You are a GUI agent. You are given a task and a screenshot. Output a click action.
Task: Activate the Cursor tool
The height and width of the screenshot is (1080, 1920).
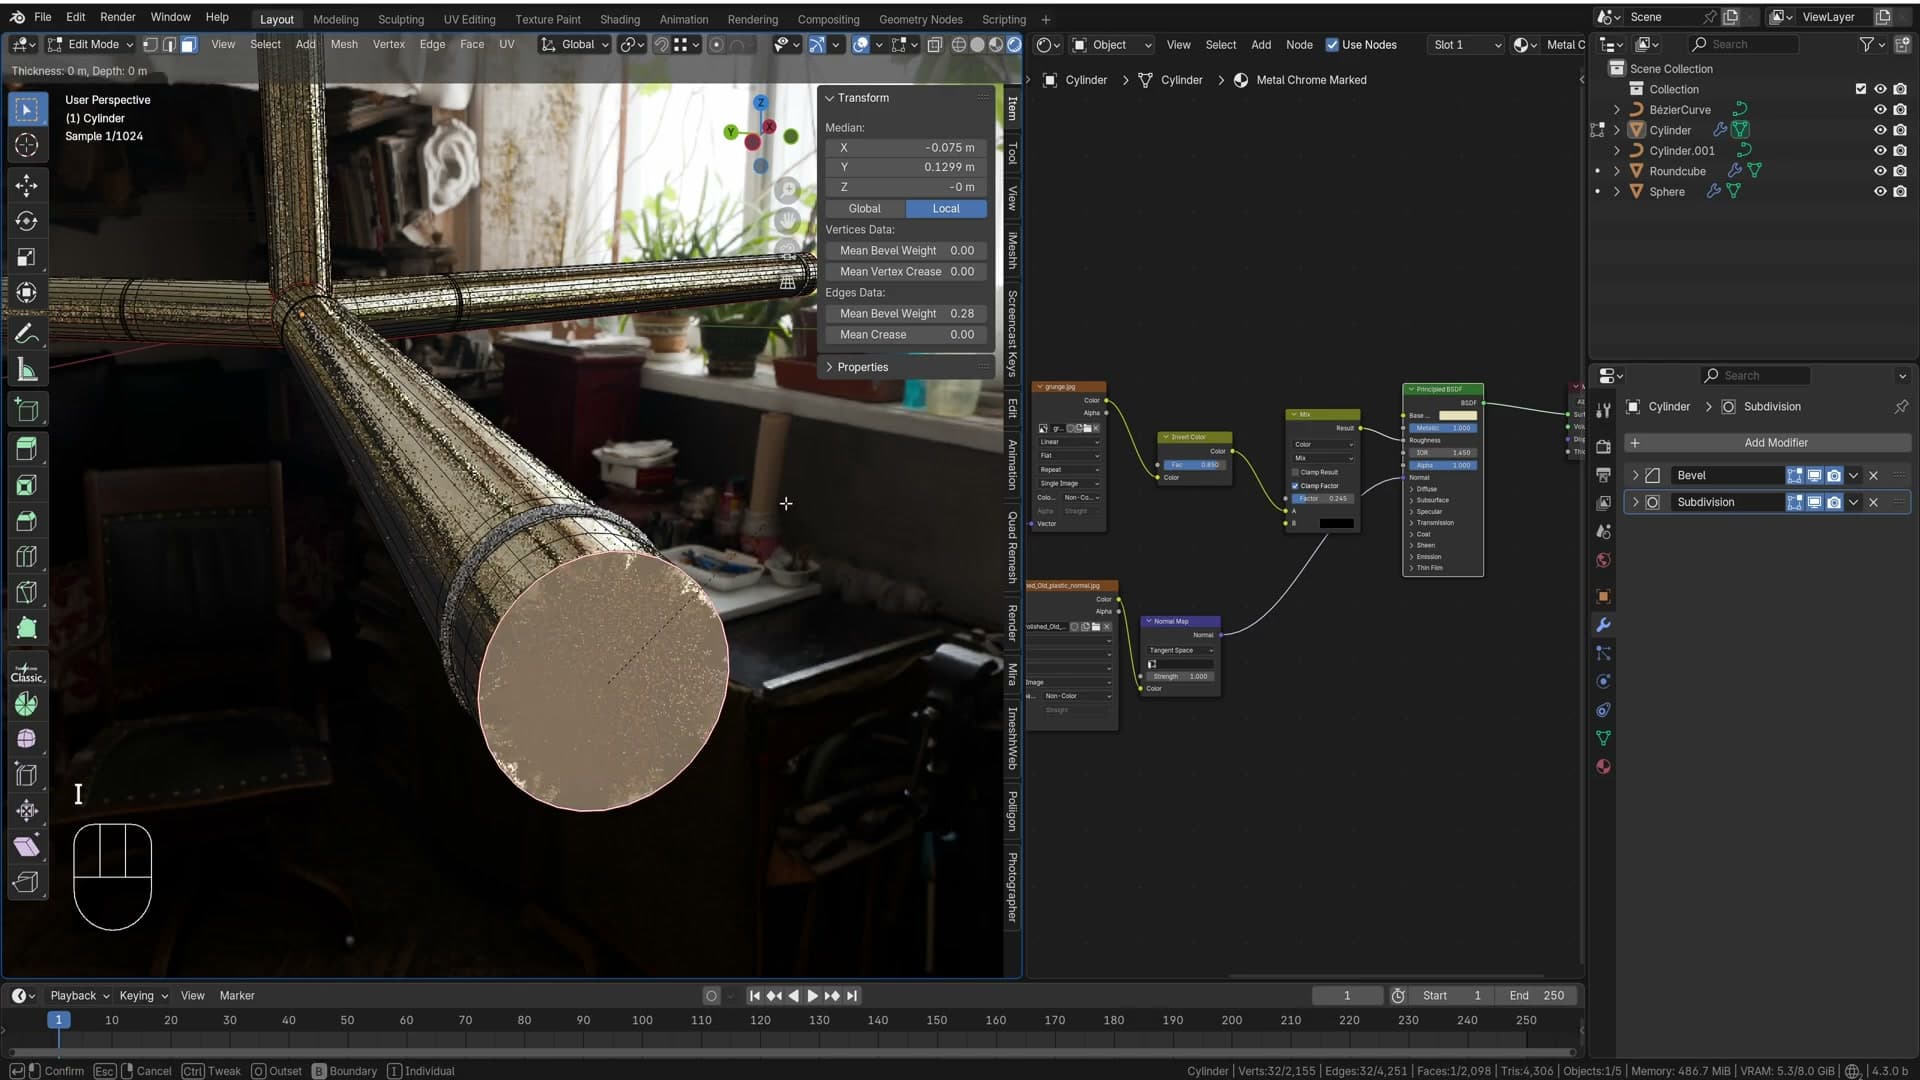(x=27, y=145)
